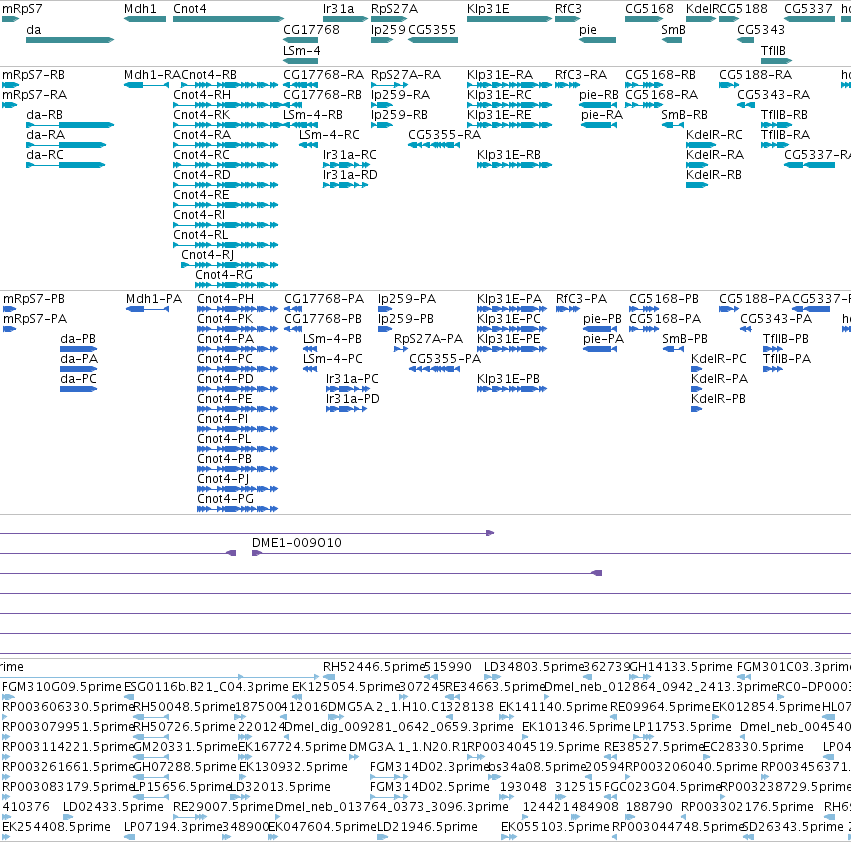The height and width of the screenshot is (842, 851).
Task: Click the CG5343 gene label
Action: 761,29
